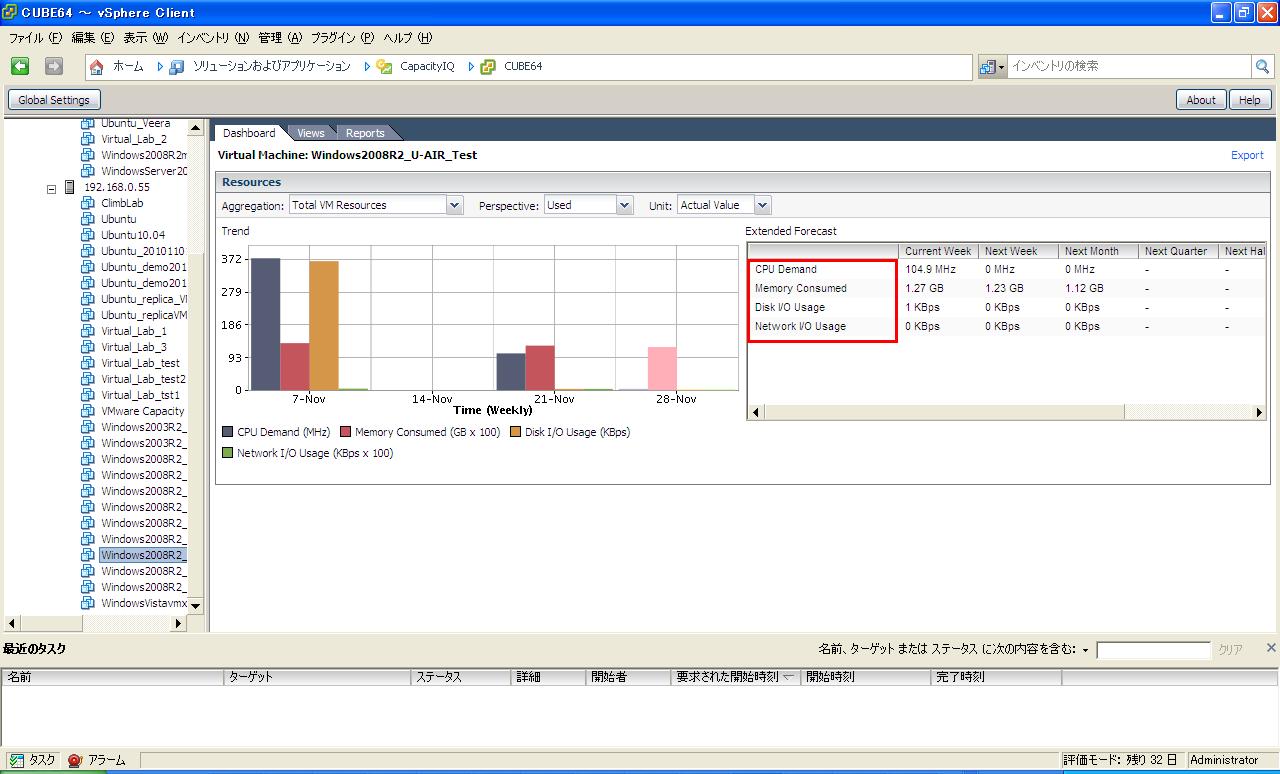
Task: Select the ClimbLab VM in tree
Action: tap(122, 203)
